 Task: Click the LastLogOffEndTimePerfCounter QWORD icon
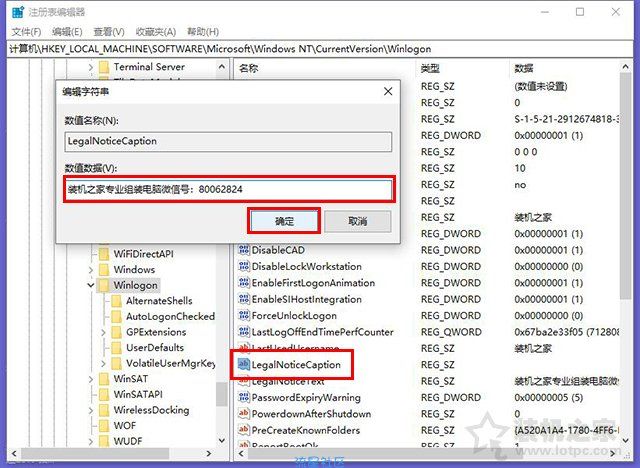[x=244, y=332]
